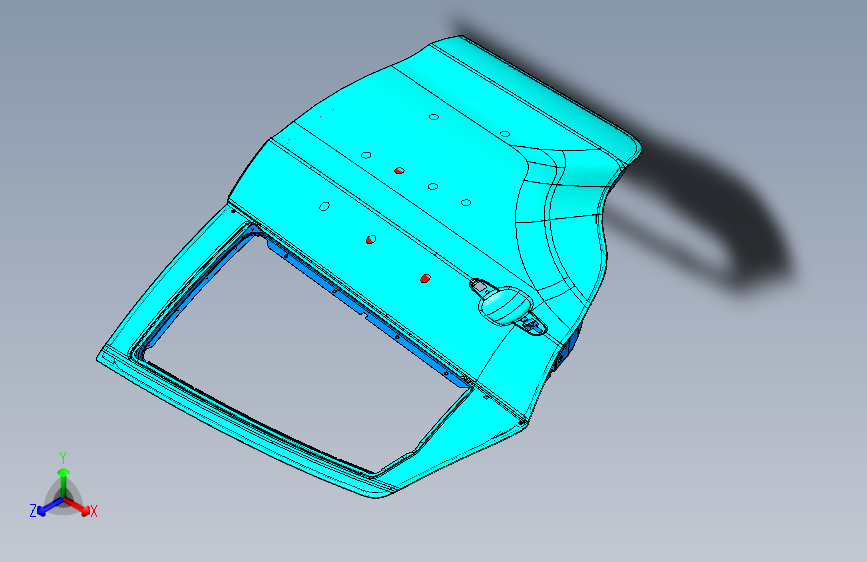
Task: Click the red X axis of the orientation triad
Action: pos(77,506)
